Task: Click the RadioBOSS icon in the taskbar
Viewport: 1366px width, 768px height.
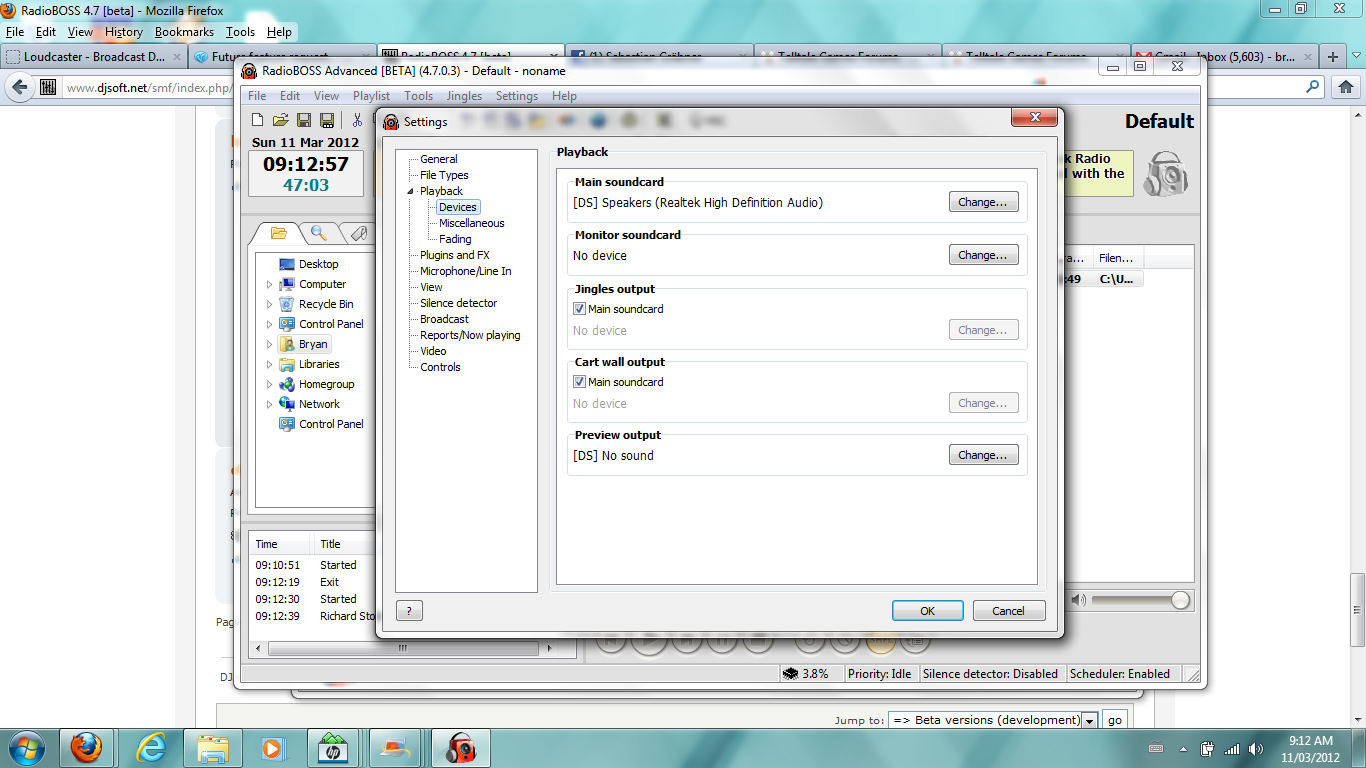Action: pyautogui.click(x=460, y=748)
